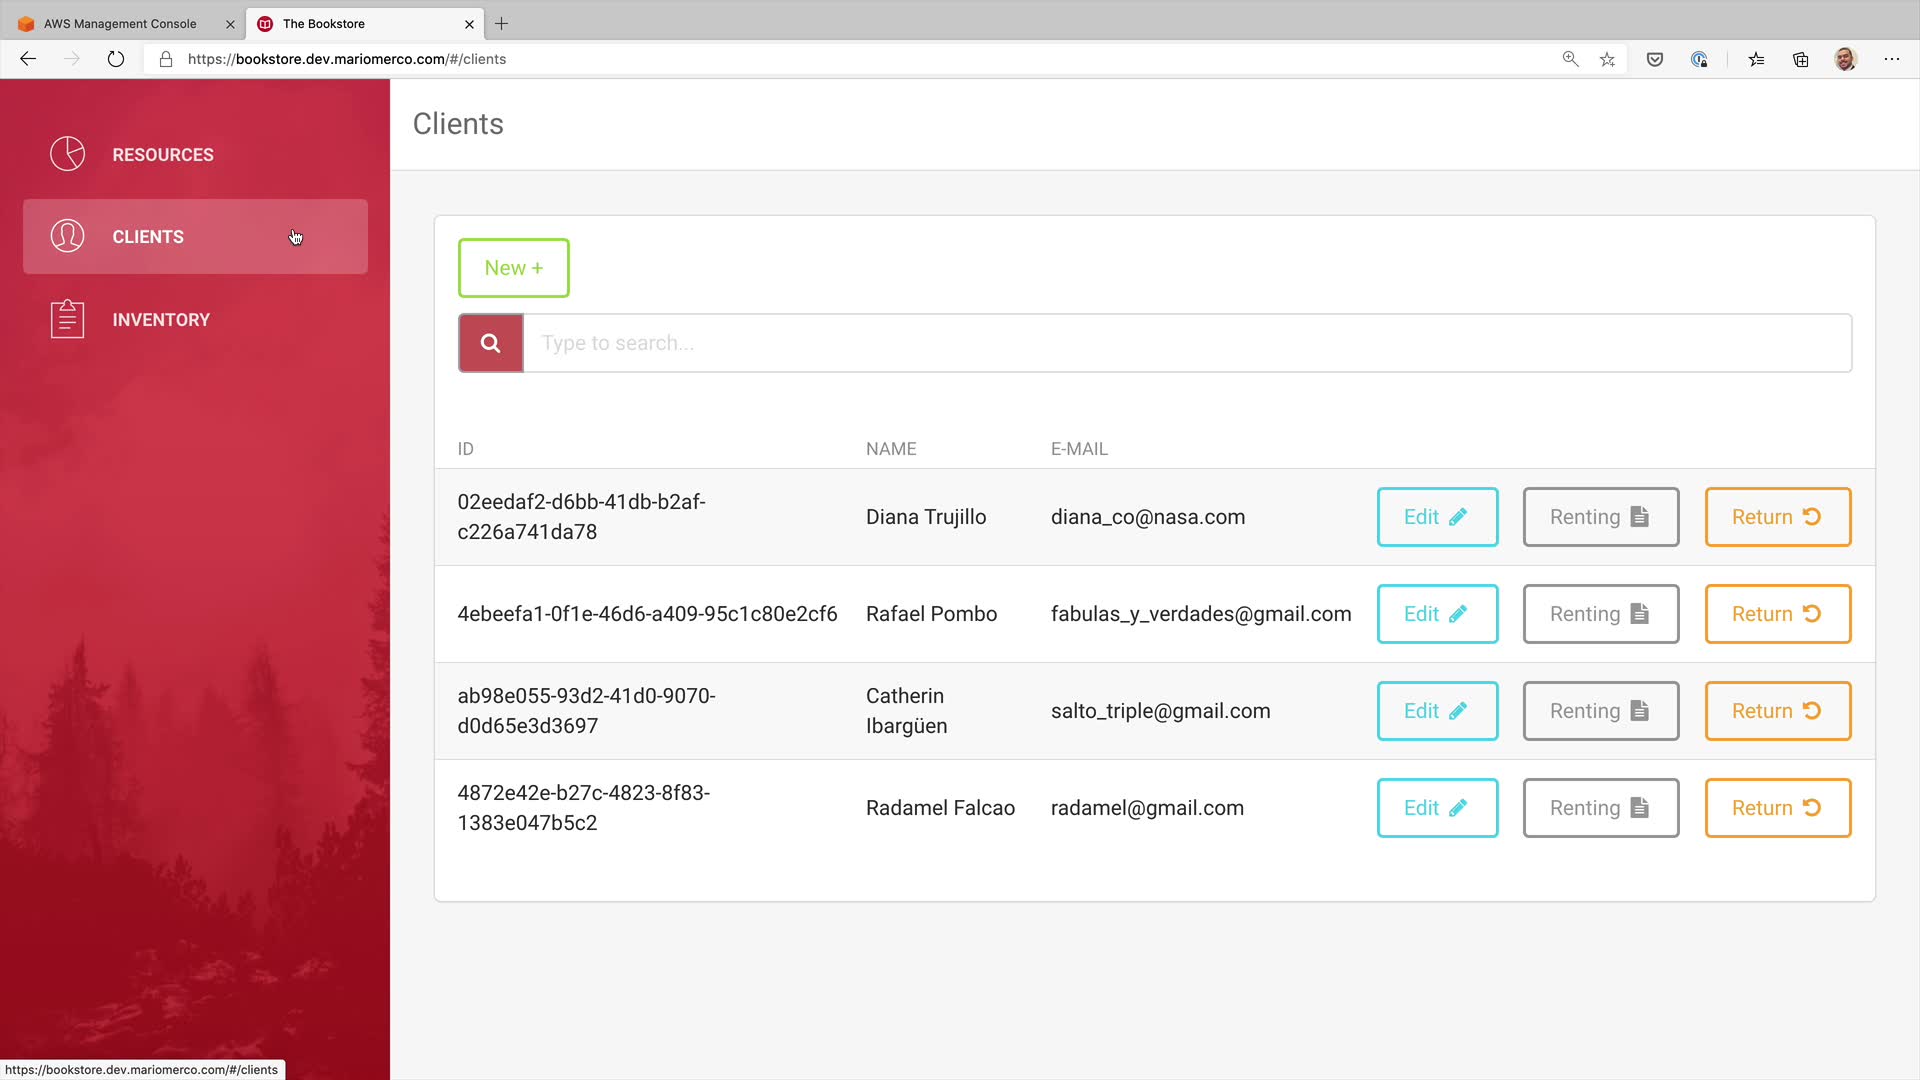Select INVENTORY in the sidebar menu
The height and width of the screenshot is (1080, 1920).
[161, 320]
